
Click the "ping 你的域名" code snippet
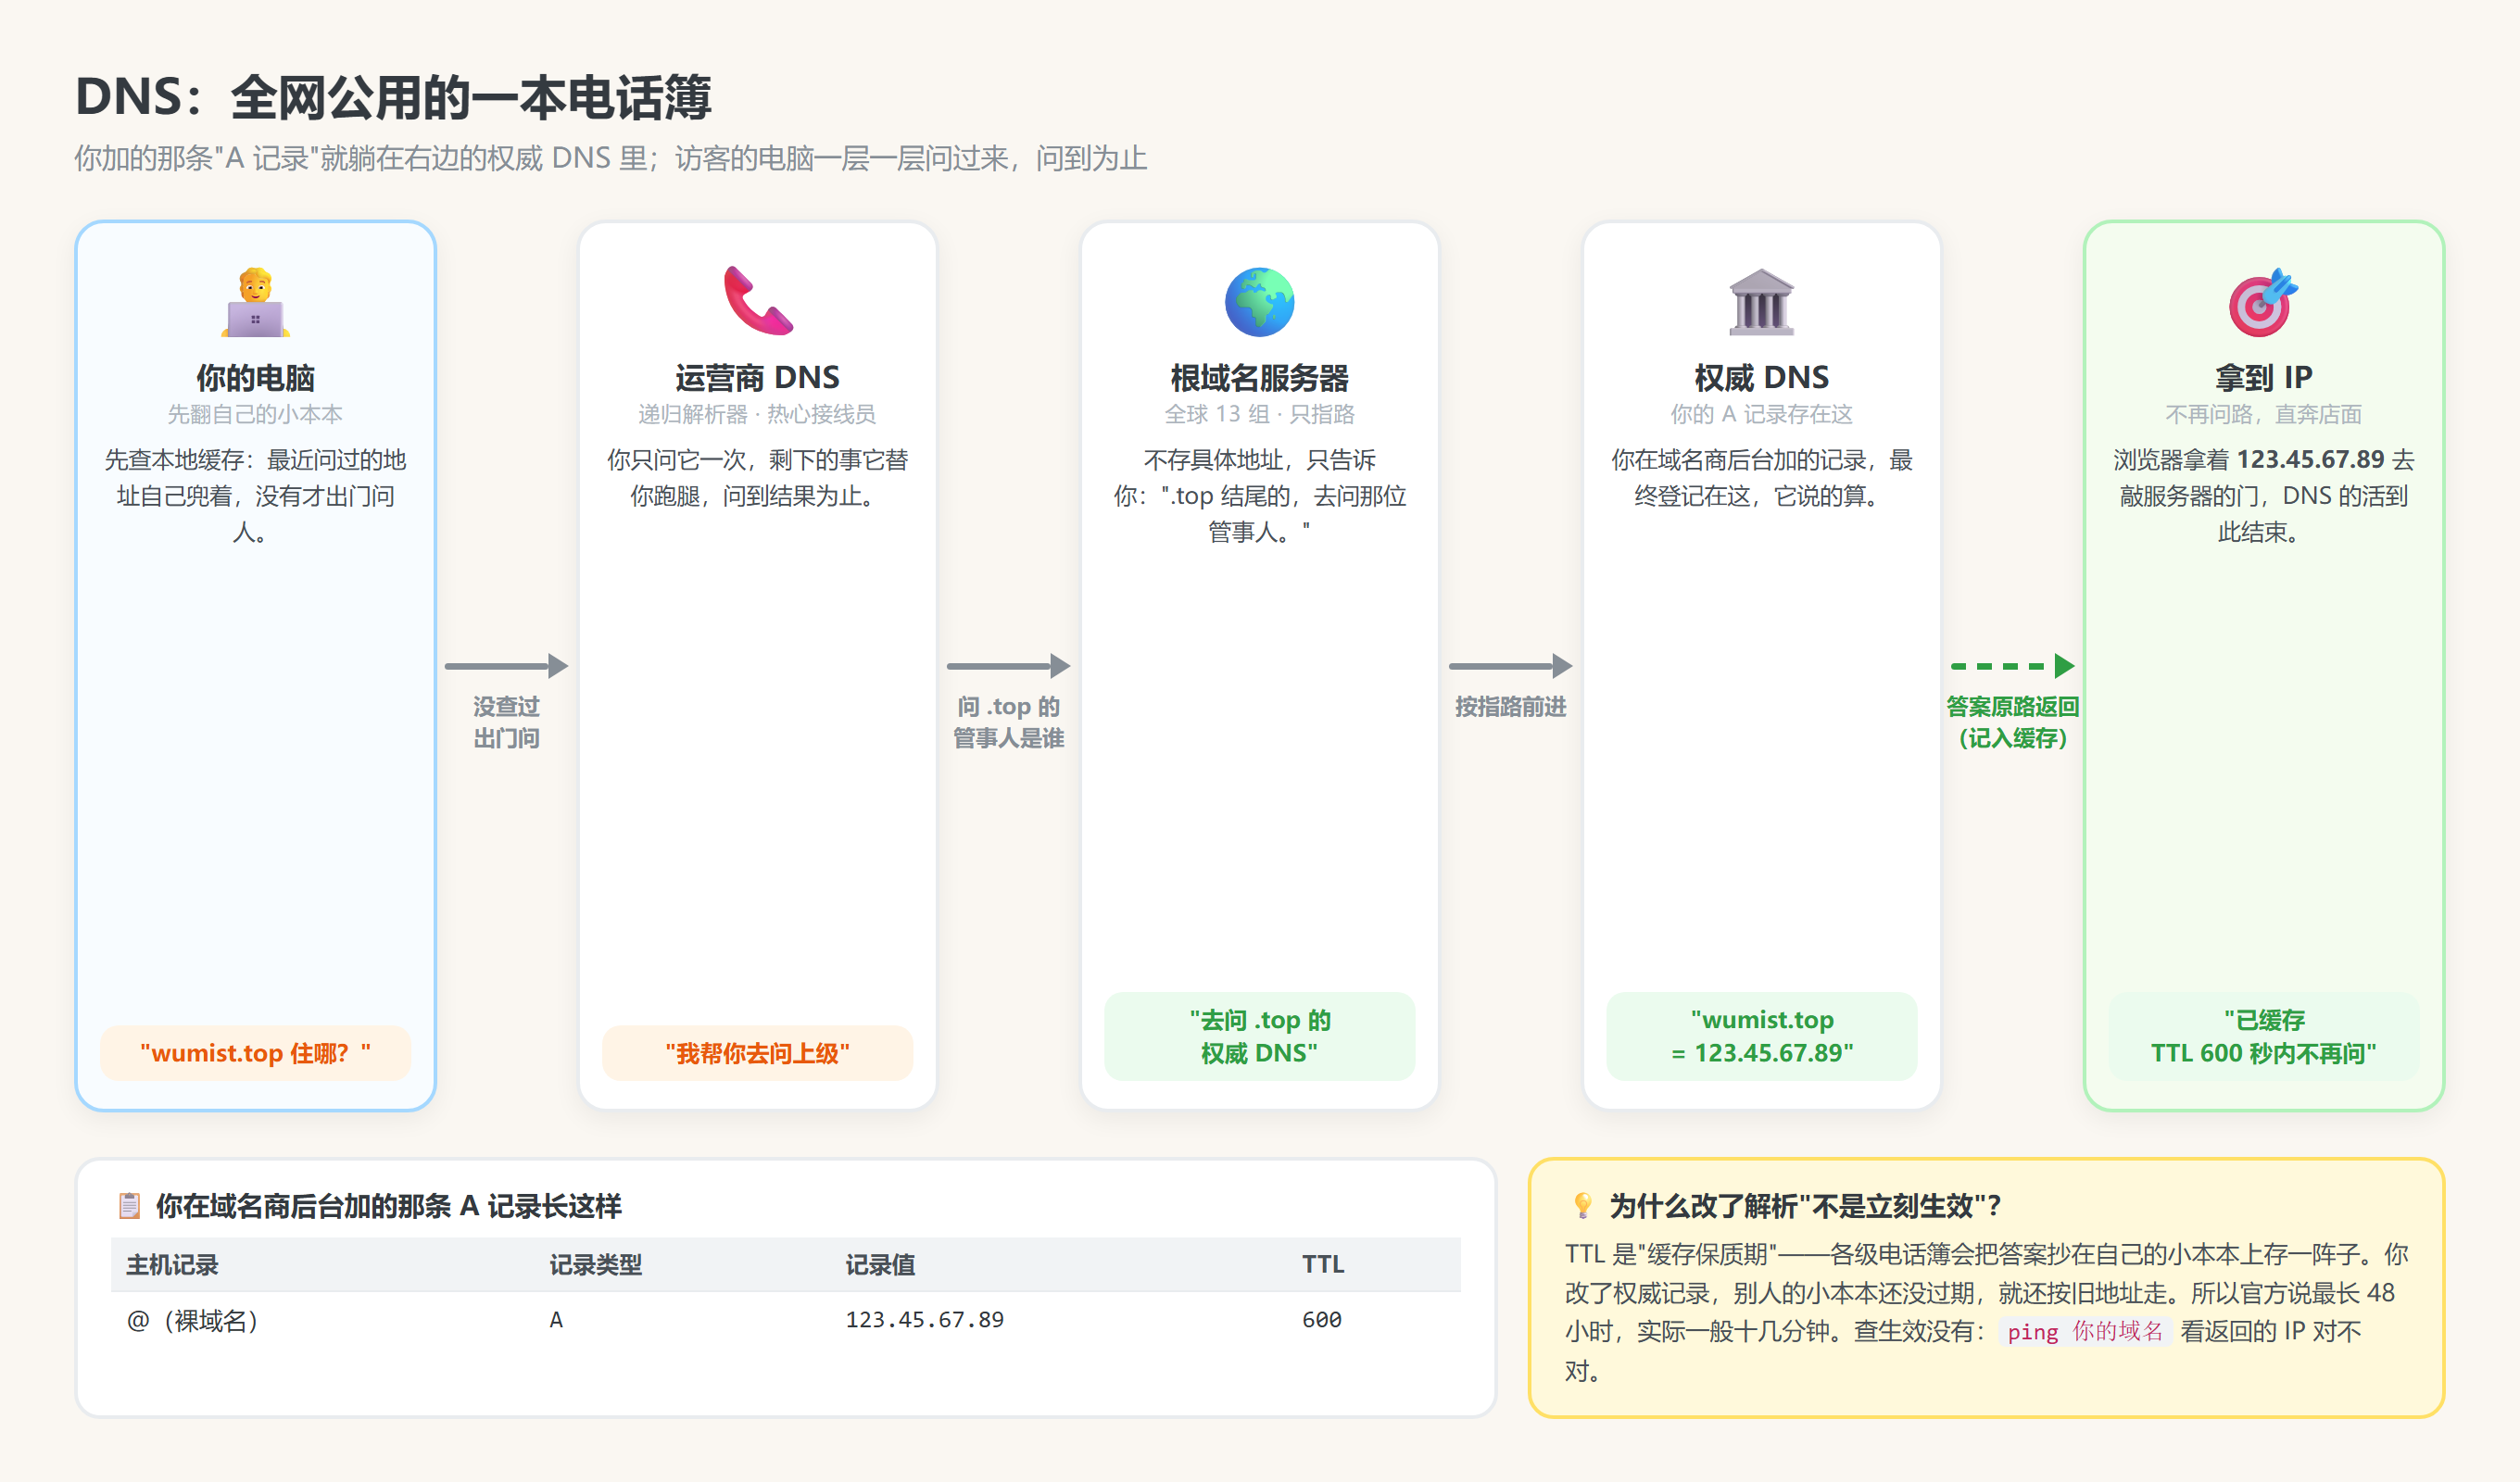[2085, 1332]
